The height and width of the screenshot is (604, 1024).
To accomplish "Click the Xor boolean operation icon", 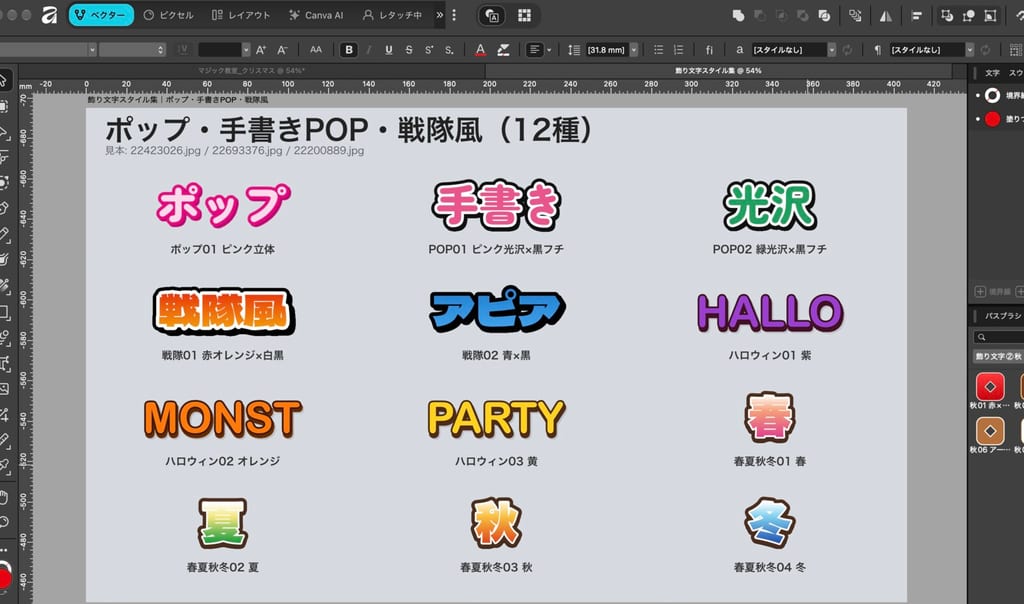I will [803, 16].
